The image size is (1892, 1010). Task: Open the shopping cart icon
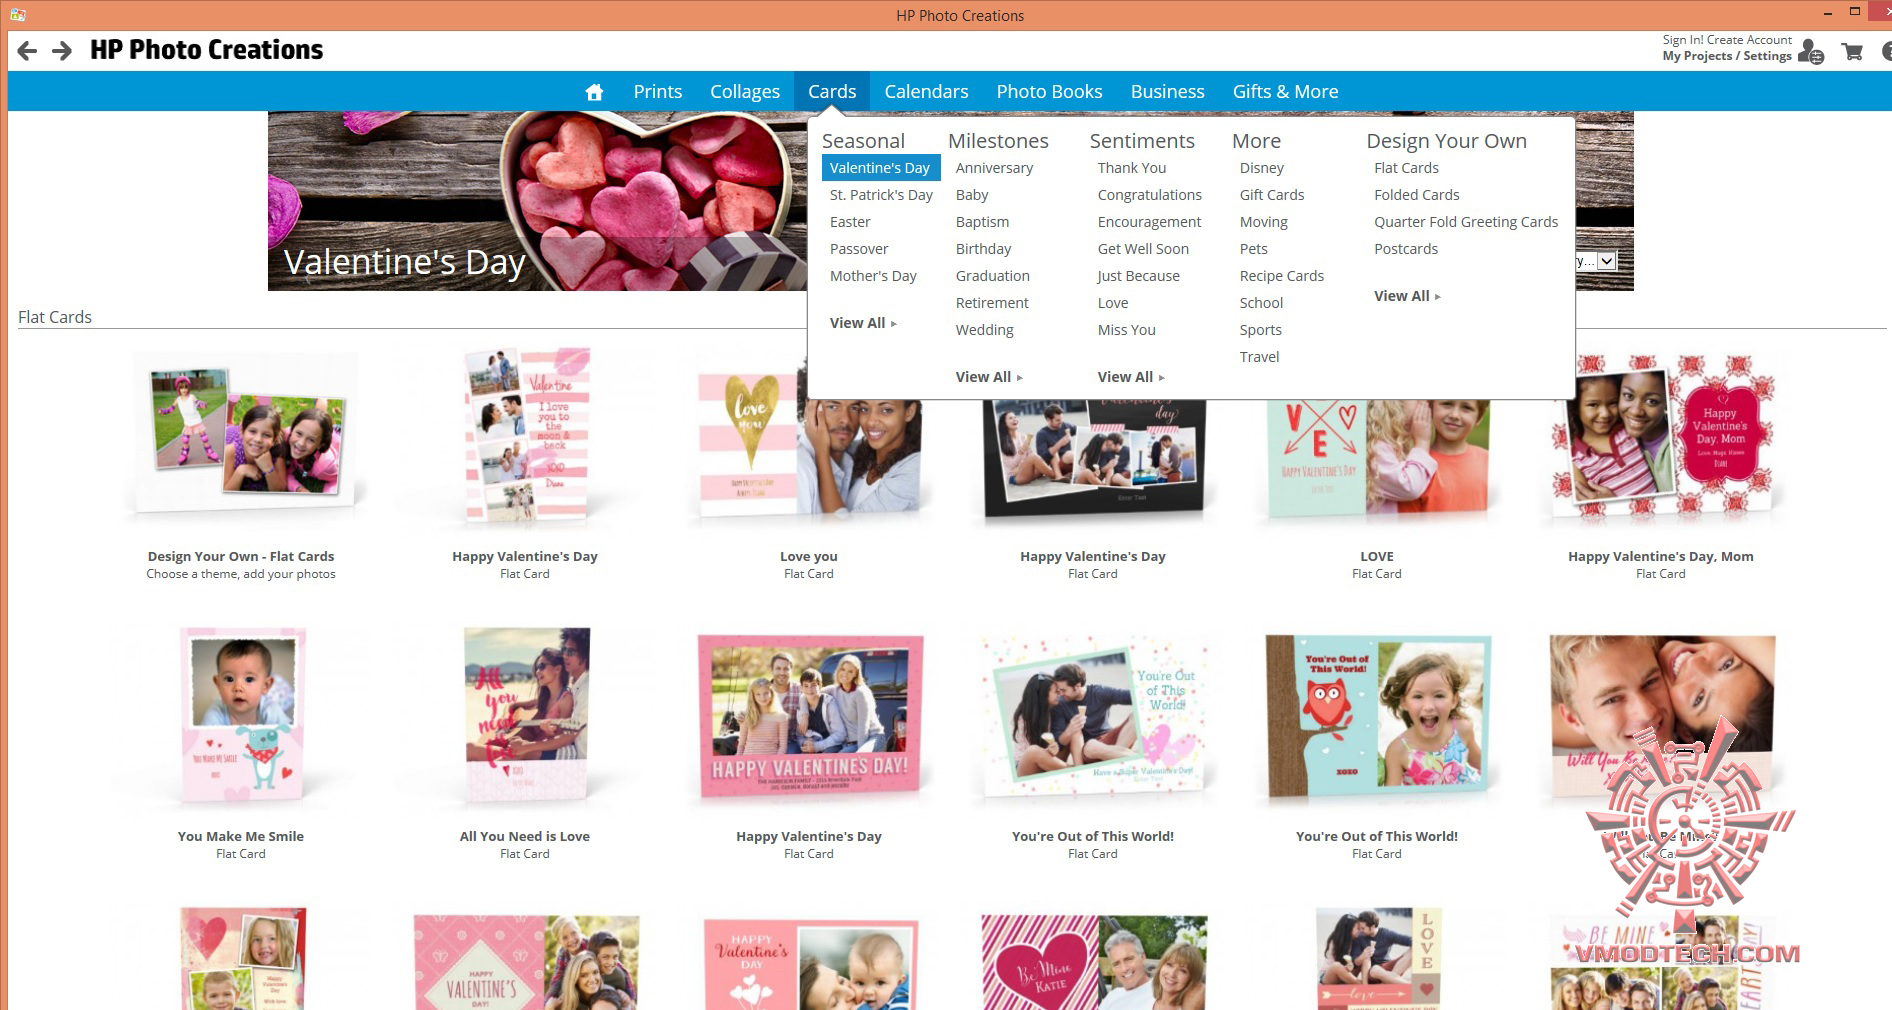(1852, 52)
